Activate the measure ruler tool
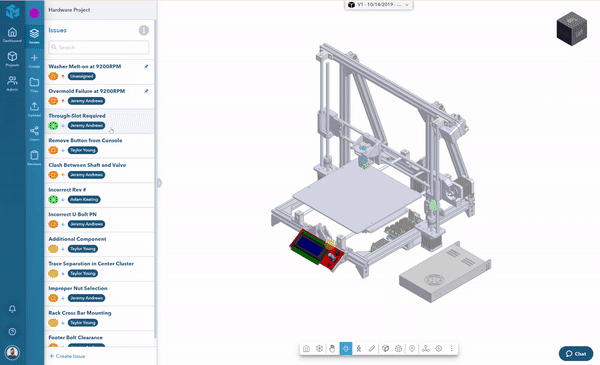 click(372, 349)
